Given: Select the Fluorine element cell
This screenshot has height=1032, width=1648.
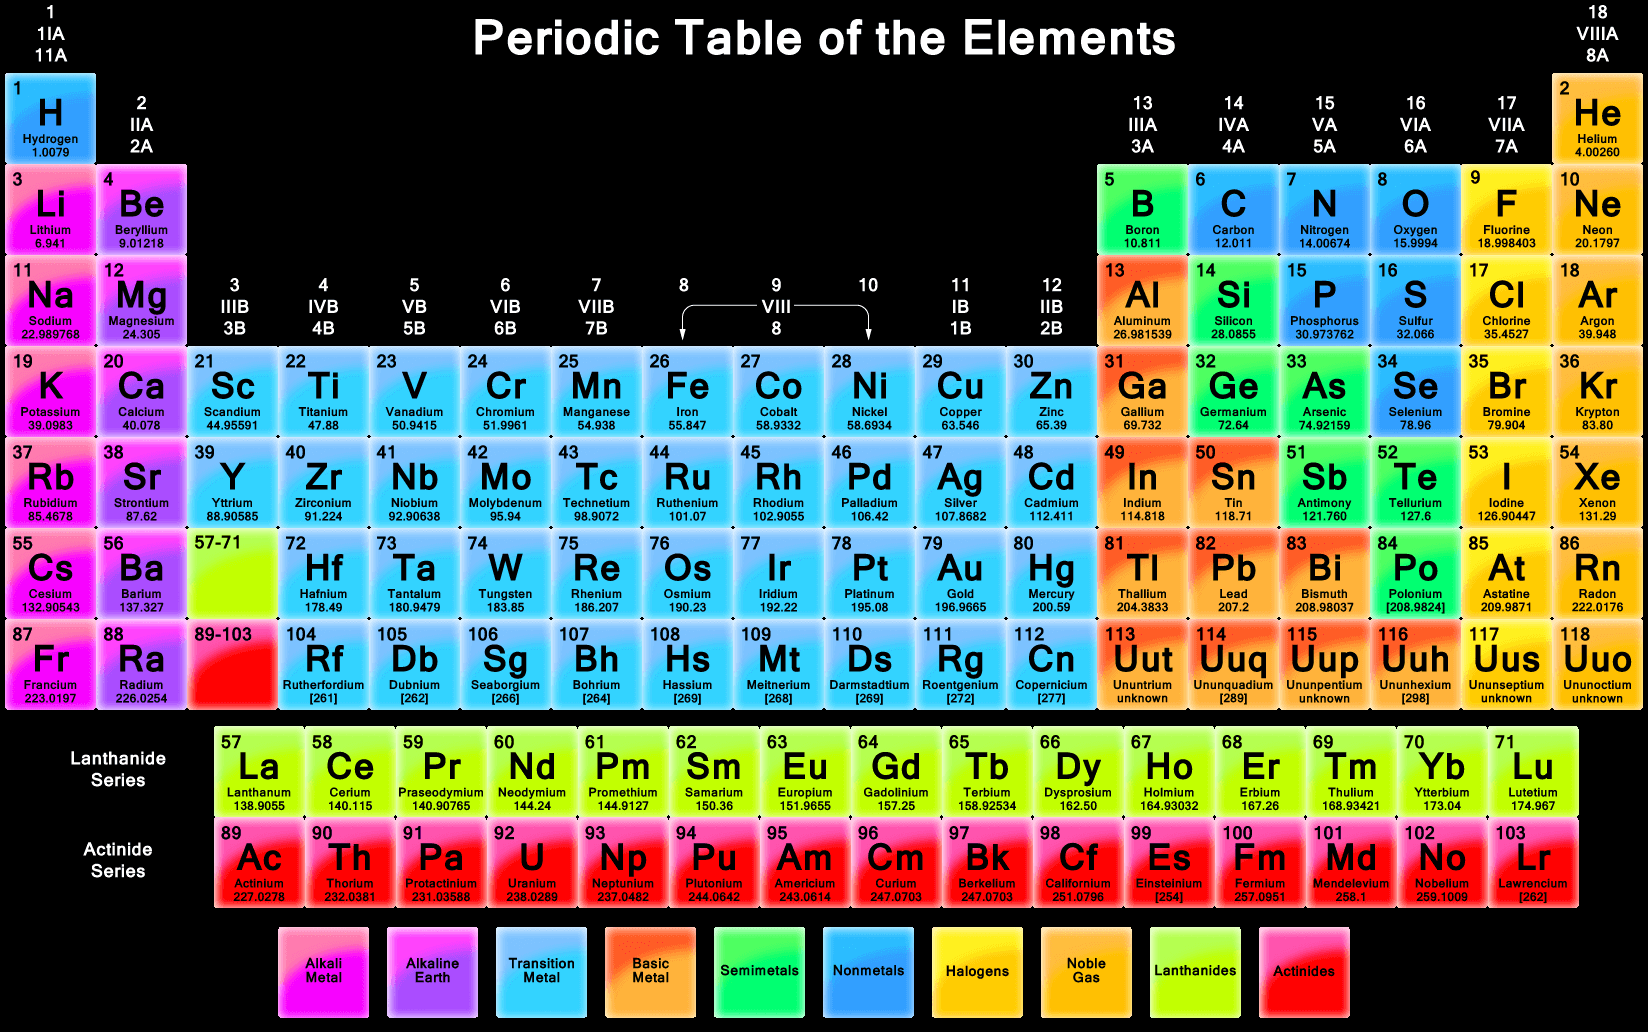Looking at the screenshot, I should [x=1506, y=209].
